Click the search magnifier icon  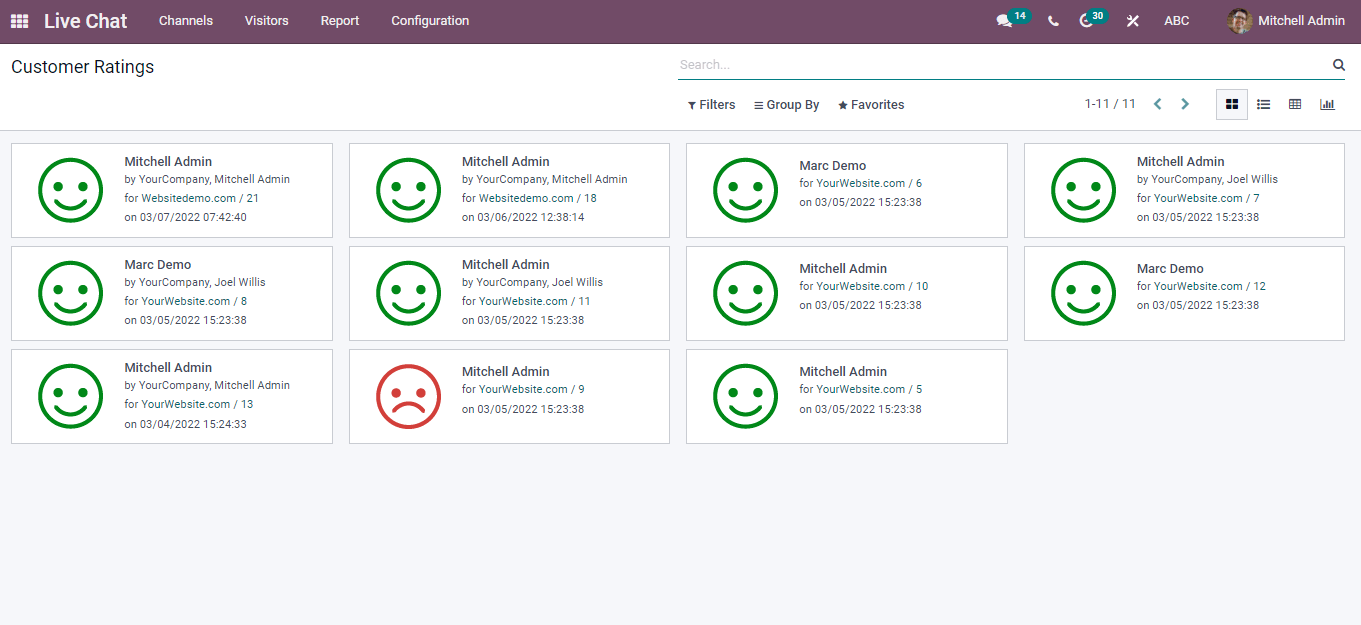point(1338,65)
